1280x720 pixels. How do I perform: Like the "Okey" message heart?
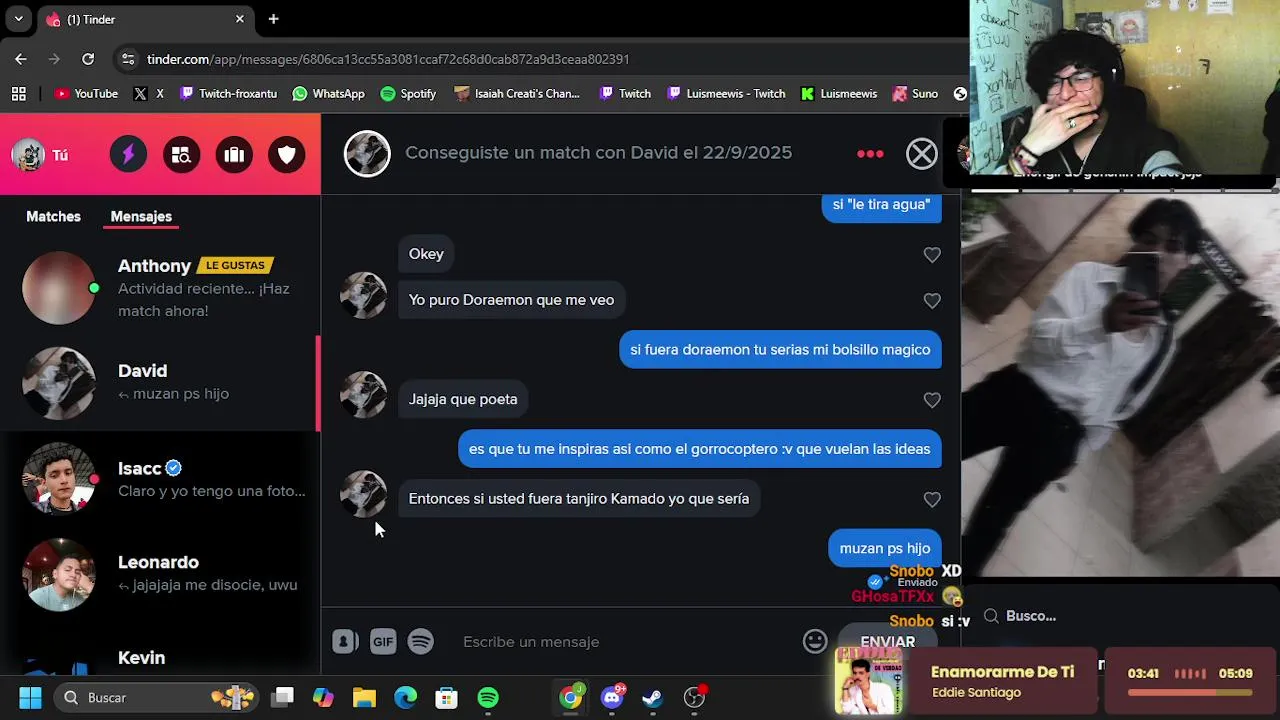[x=932, y=255]
